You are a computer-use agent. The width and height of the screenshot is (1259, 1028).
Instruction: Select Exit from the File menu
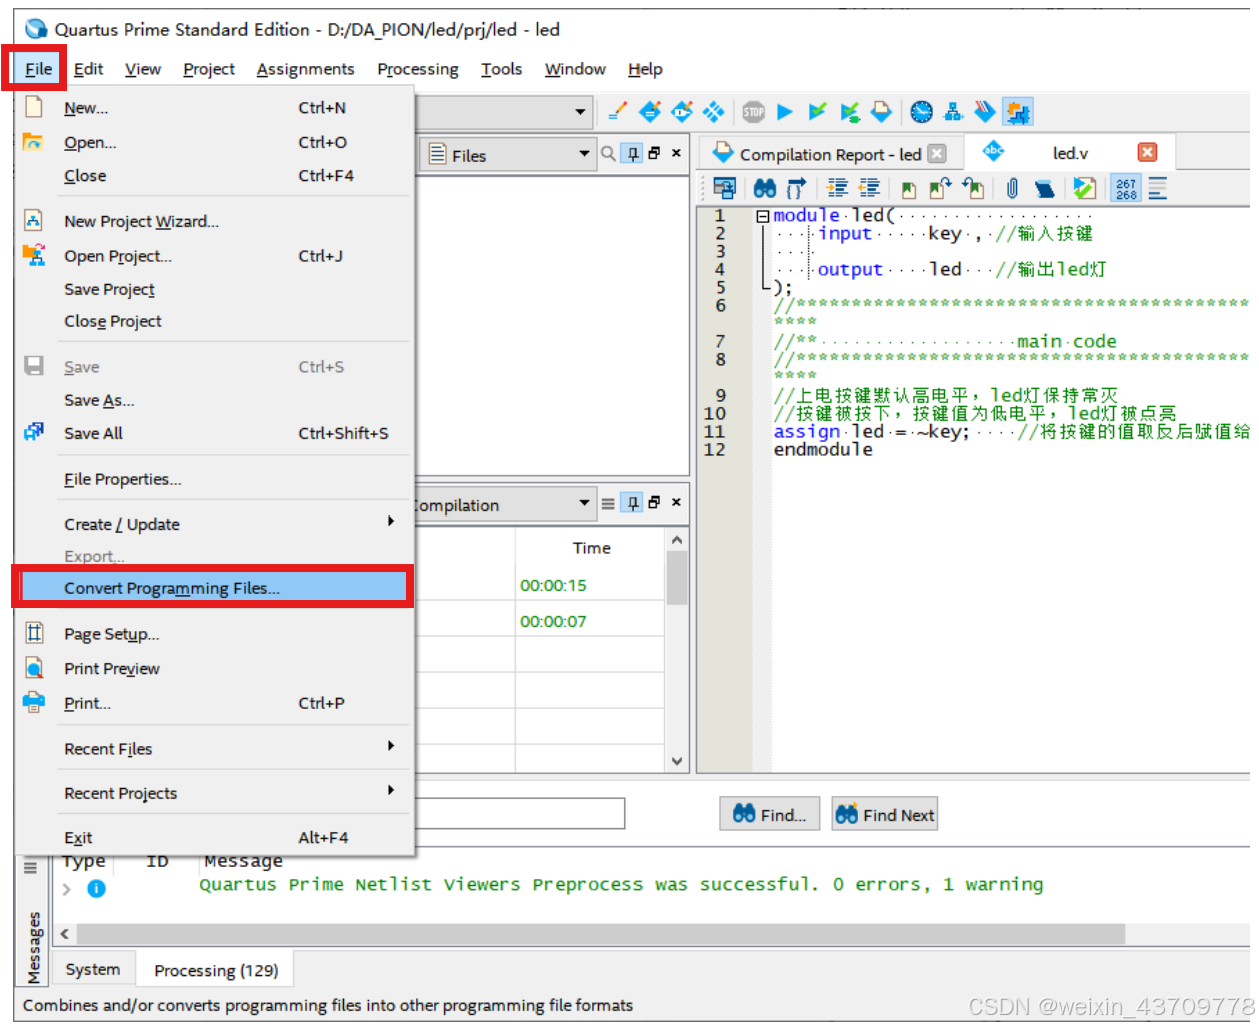click(x=78, y=838)
